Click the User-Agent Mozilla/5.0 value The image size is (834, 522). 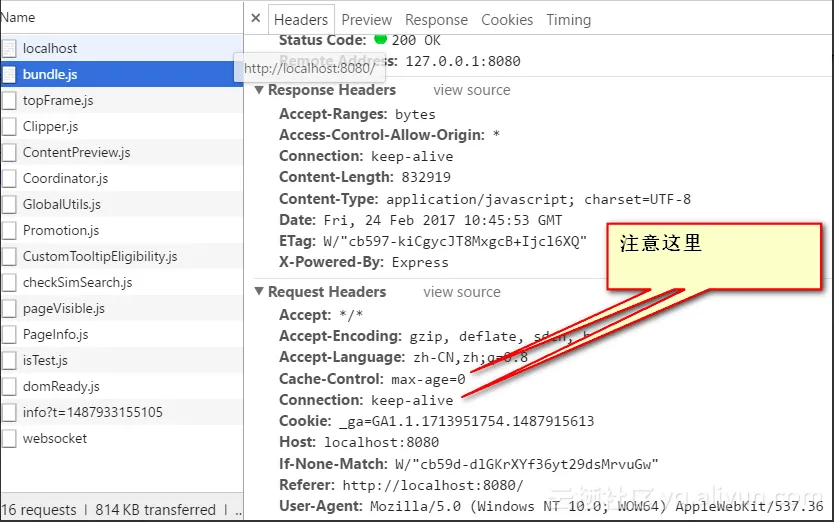597,506
